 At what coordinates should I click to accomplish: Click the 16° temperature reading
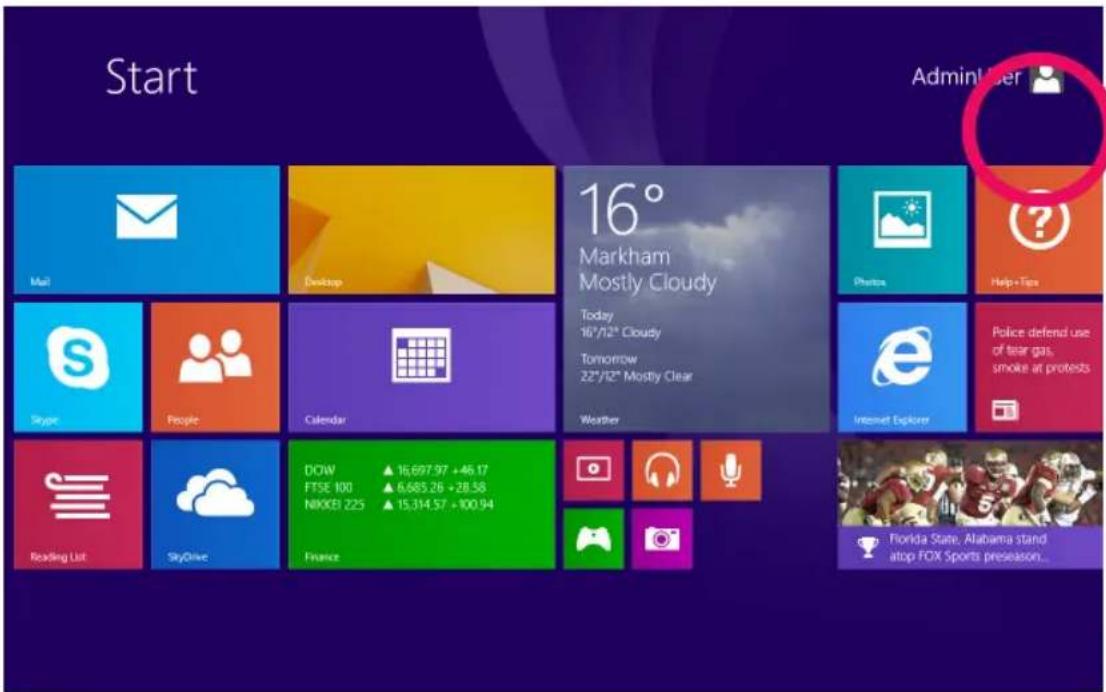[621, 209]
